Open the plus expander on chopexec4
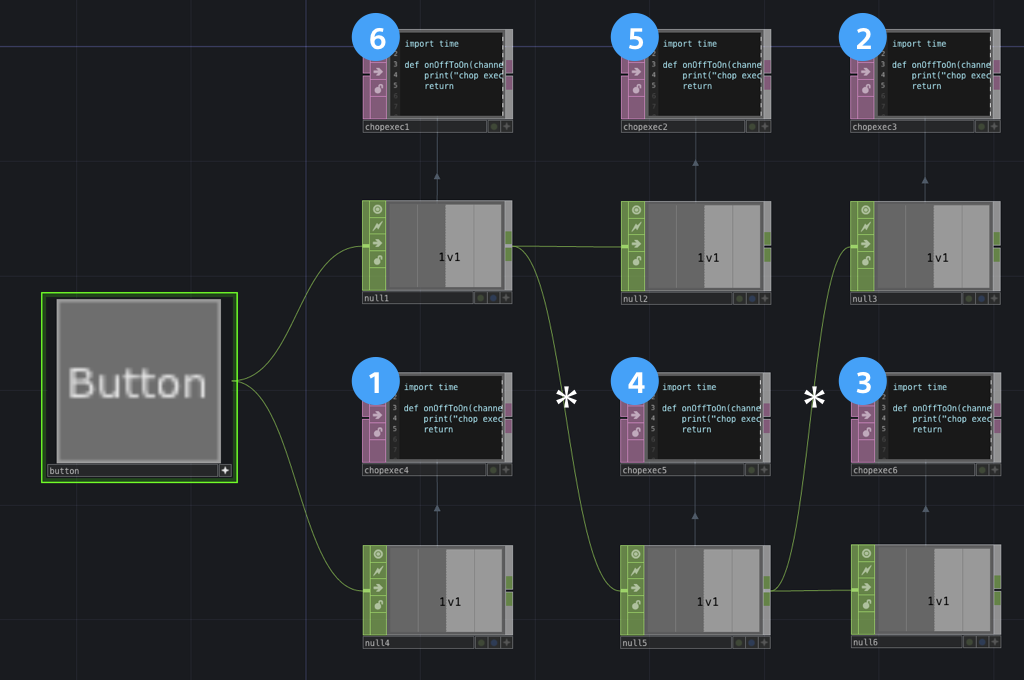The width and height of the screenshot is (1024, 680). tap(505, 470)
